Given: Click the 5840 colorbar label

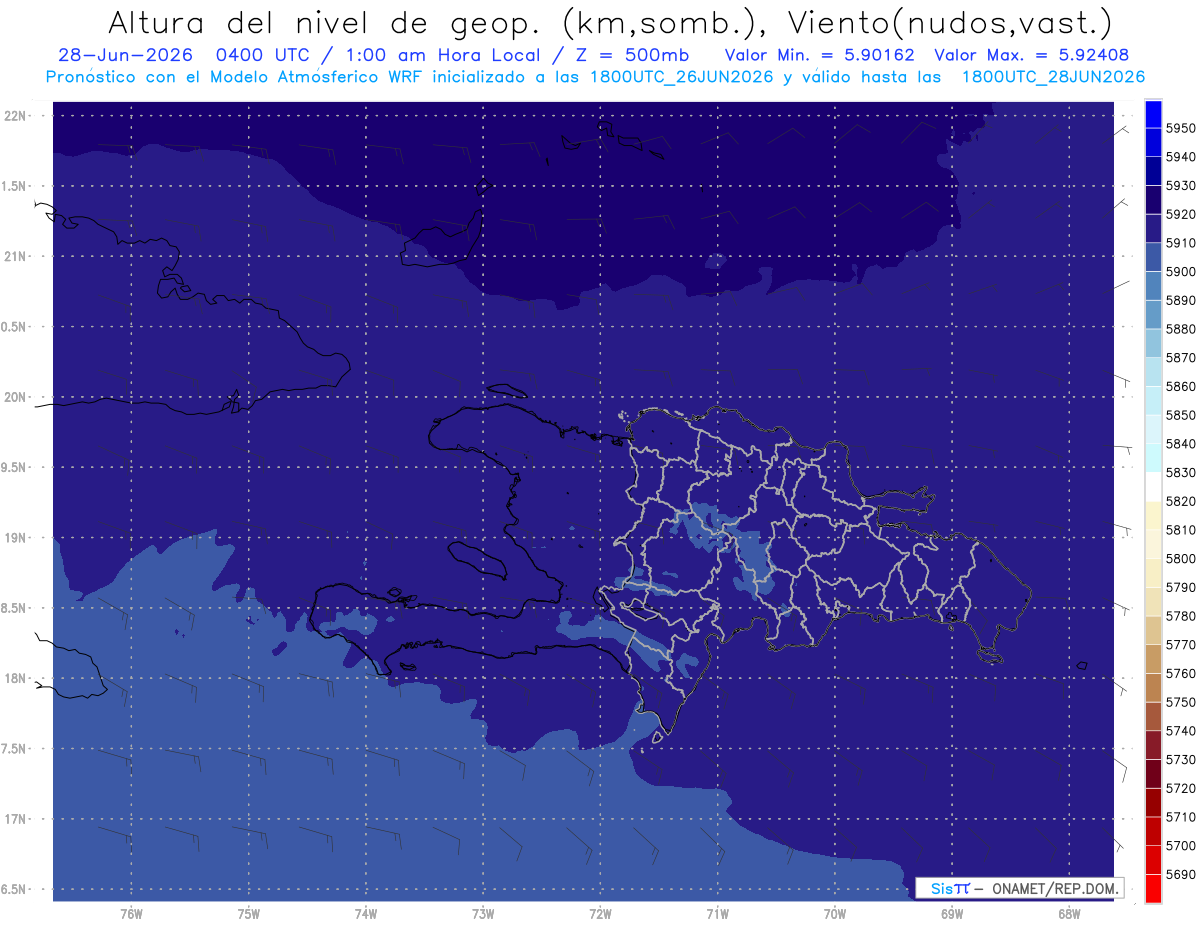Looking at the screenshot, I should [1180, 444].
